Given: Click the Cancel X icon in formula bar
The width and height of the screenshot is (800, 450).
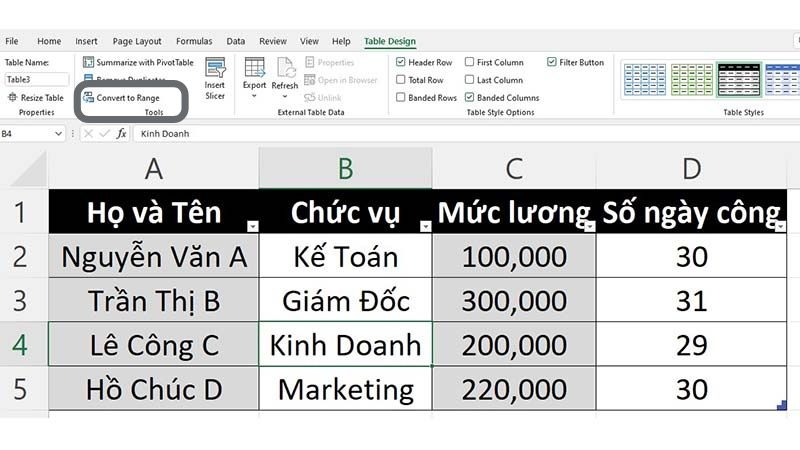Looking at the screenshot, I should pyautogui.click(x=88, y=134).
